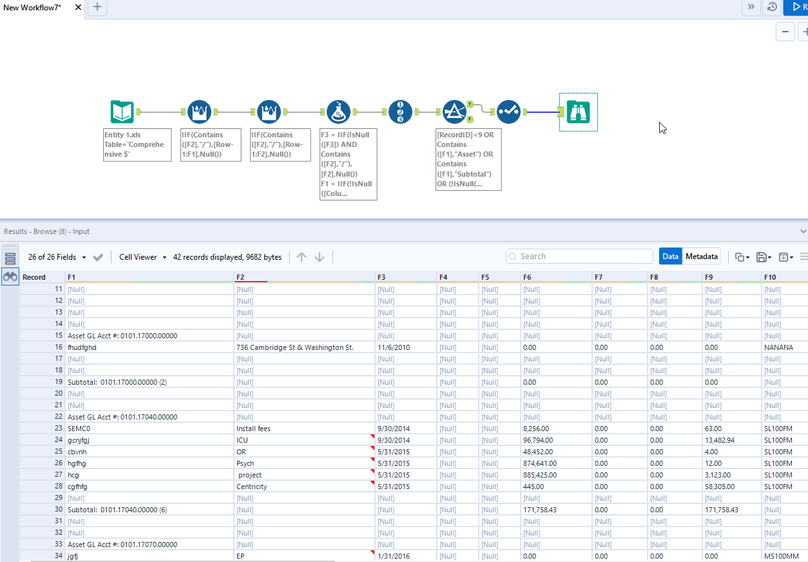Click the Formula annotation 'F3 = IIF(IsNull'
This screenshot has height=562, width=808.
click(348, 164)
